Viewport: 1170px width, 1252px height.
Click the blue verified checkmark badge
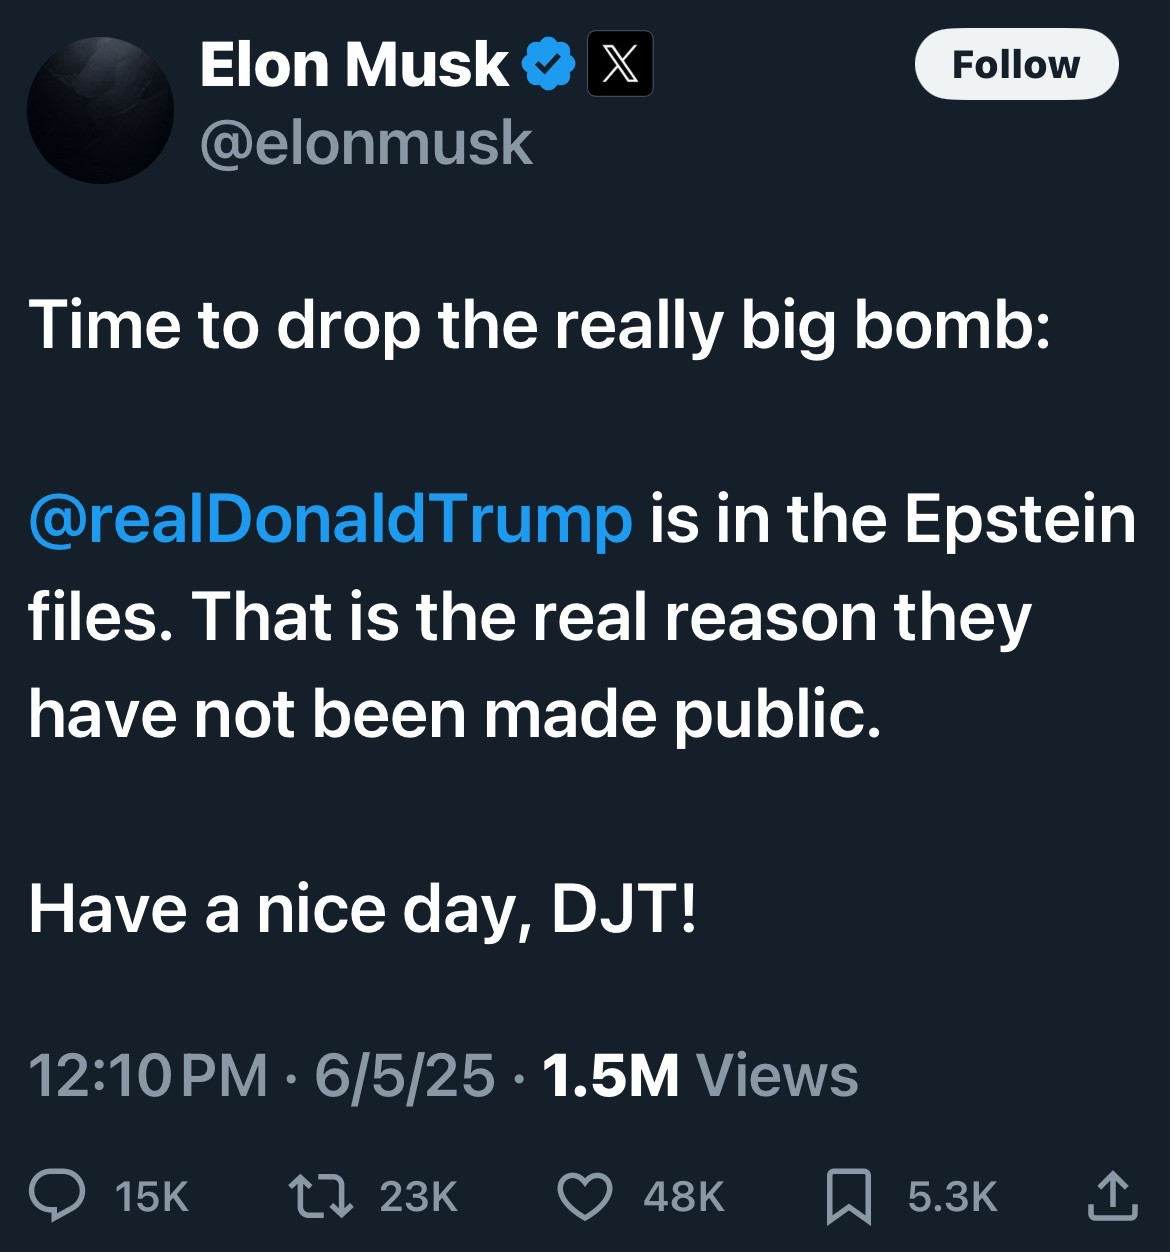pos(547,64)
